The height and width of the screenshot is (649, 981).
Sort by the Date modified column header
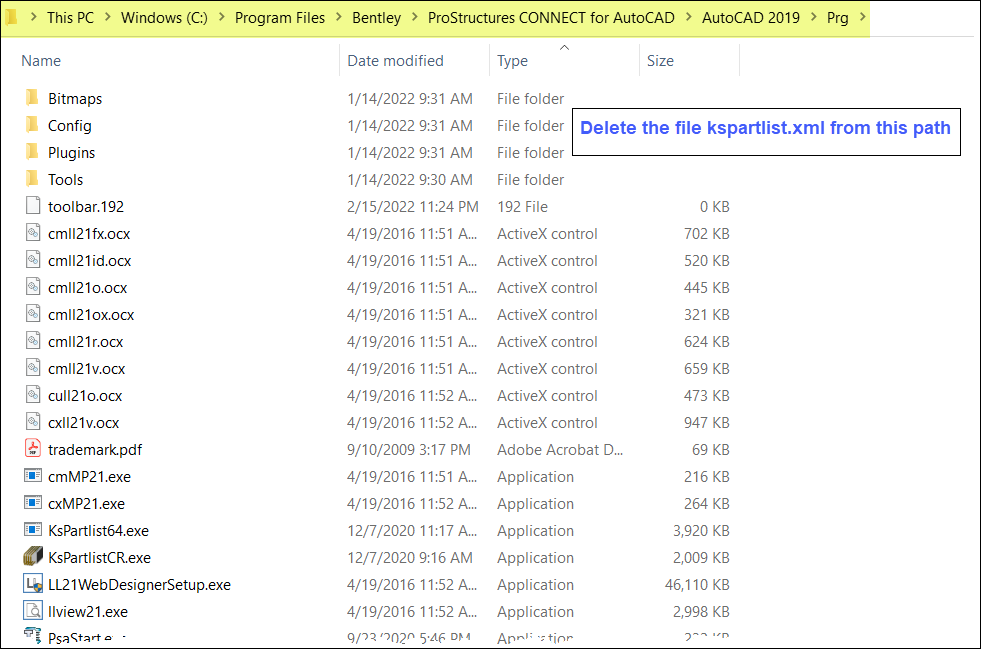(395, 61)
